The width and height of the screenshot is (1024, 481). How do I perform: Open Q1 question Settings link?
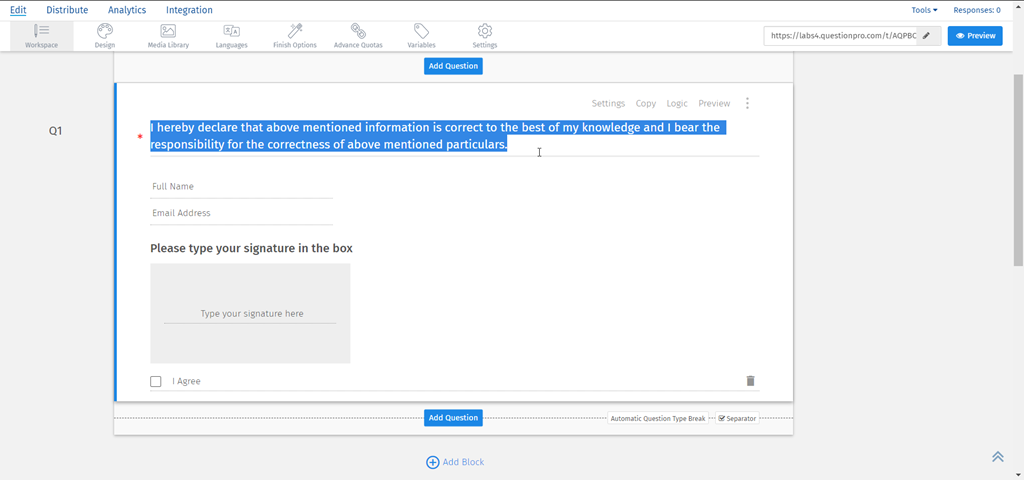click(x=608, y=103)
